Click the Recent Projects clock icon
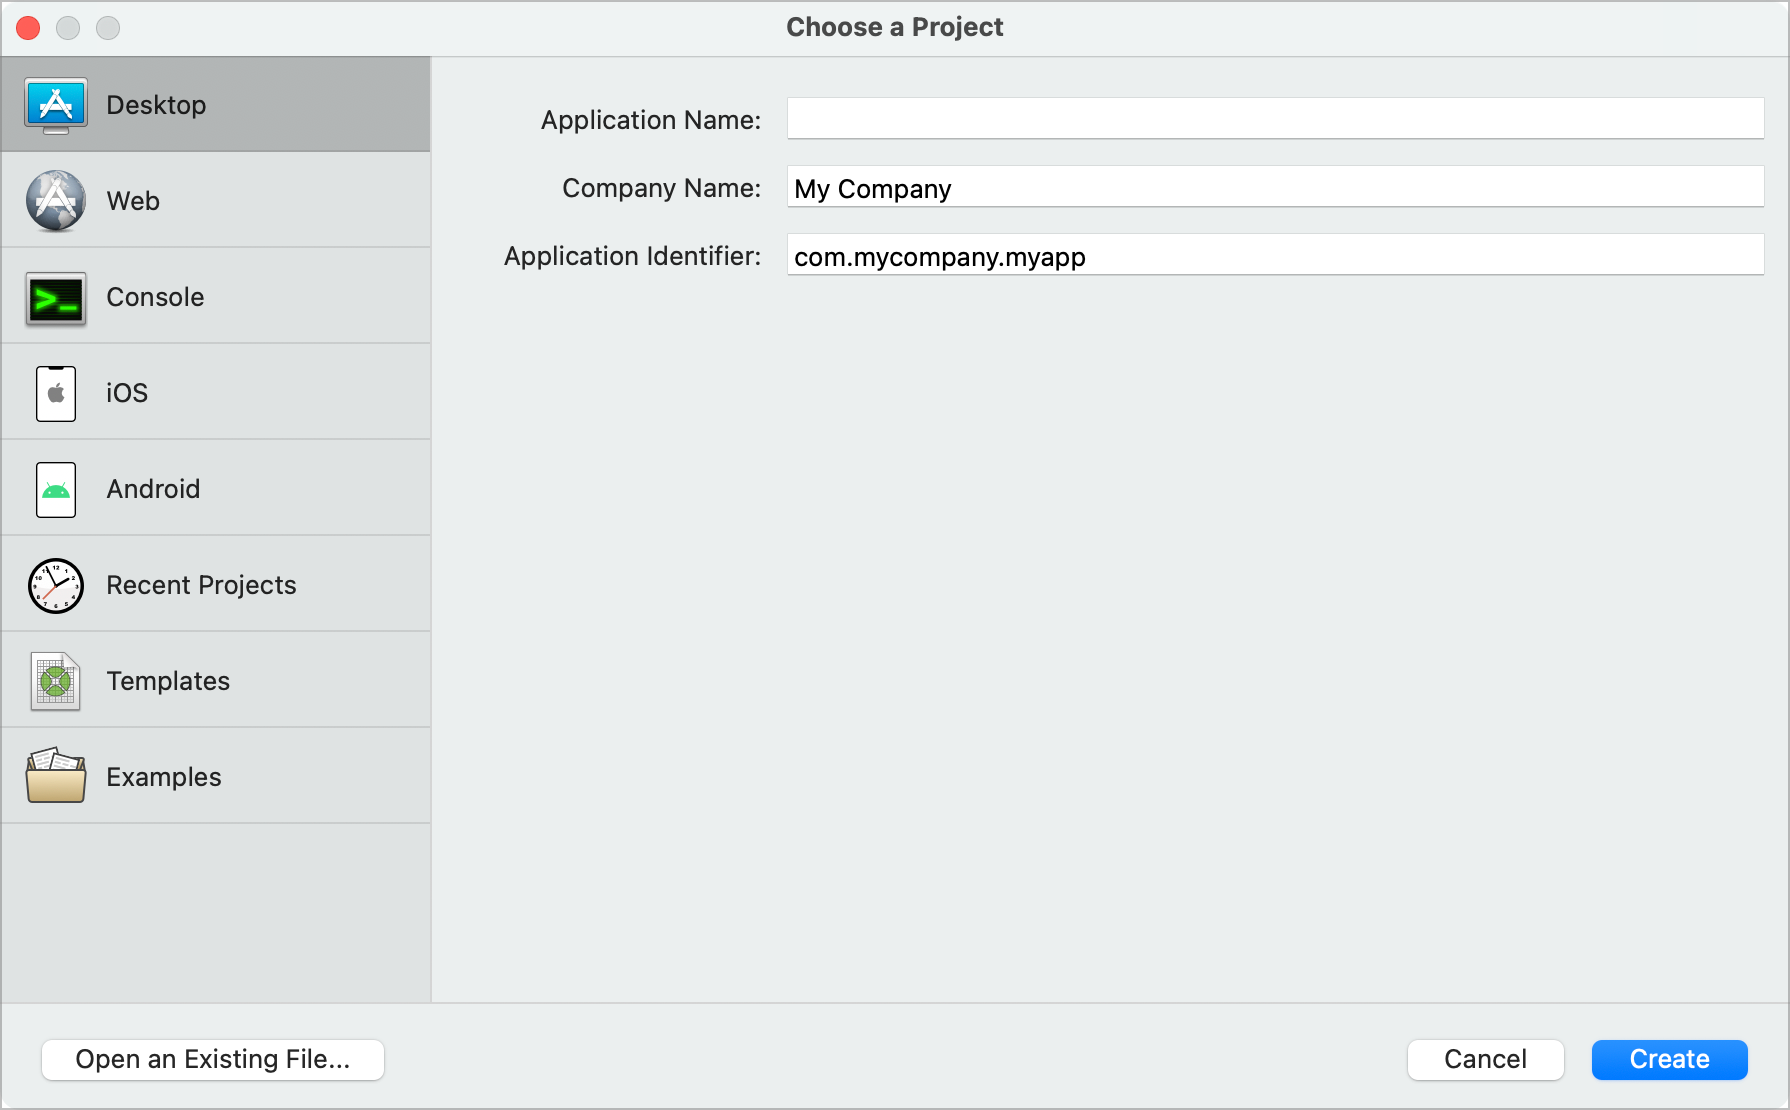The image size is (1790, 1110). point(56,585)
